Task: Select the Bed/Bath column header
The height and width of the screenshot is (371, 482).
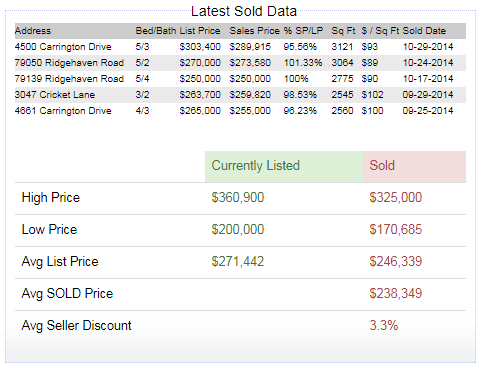Action: point(156,31)
